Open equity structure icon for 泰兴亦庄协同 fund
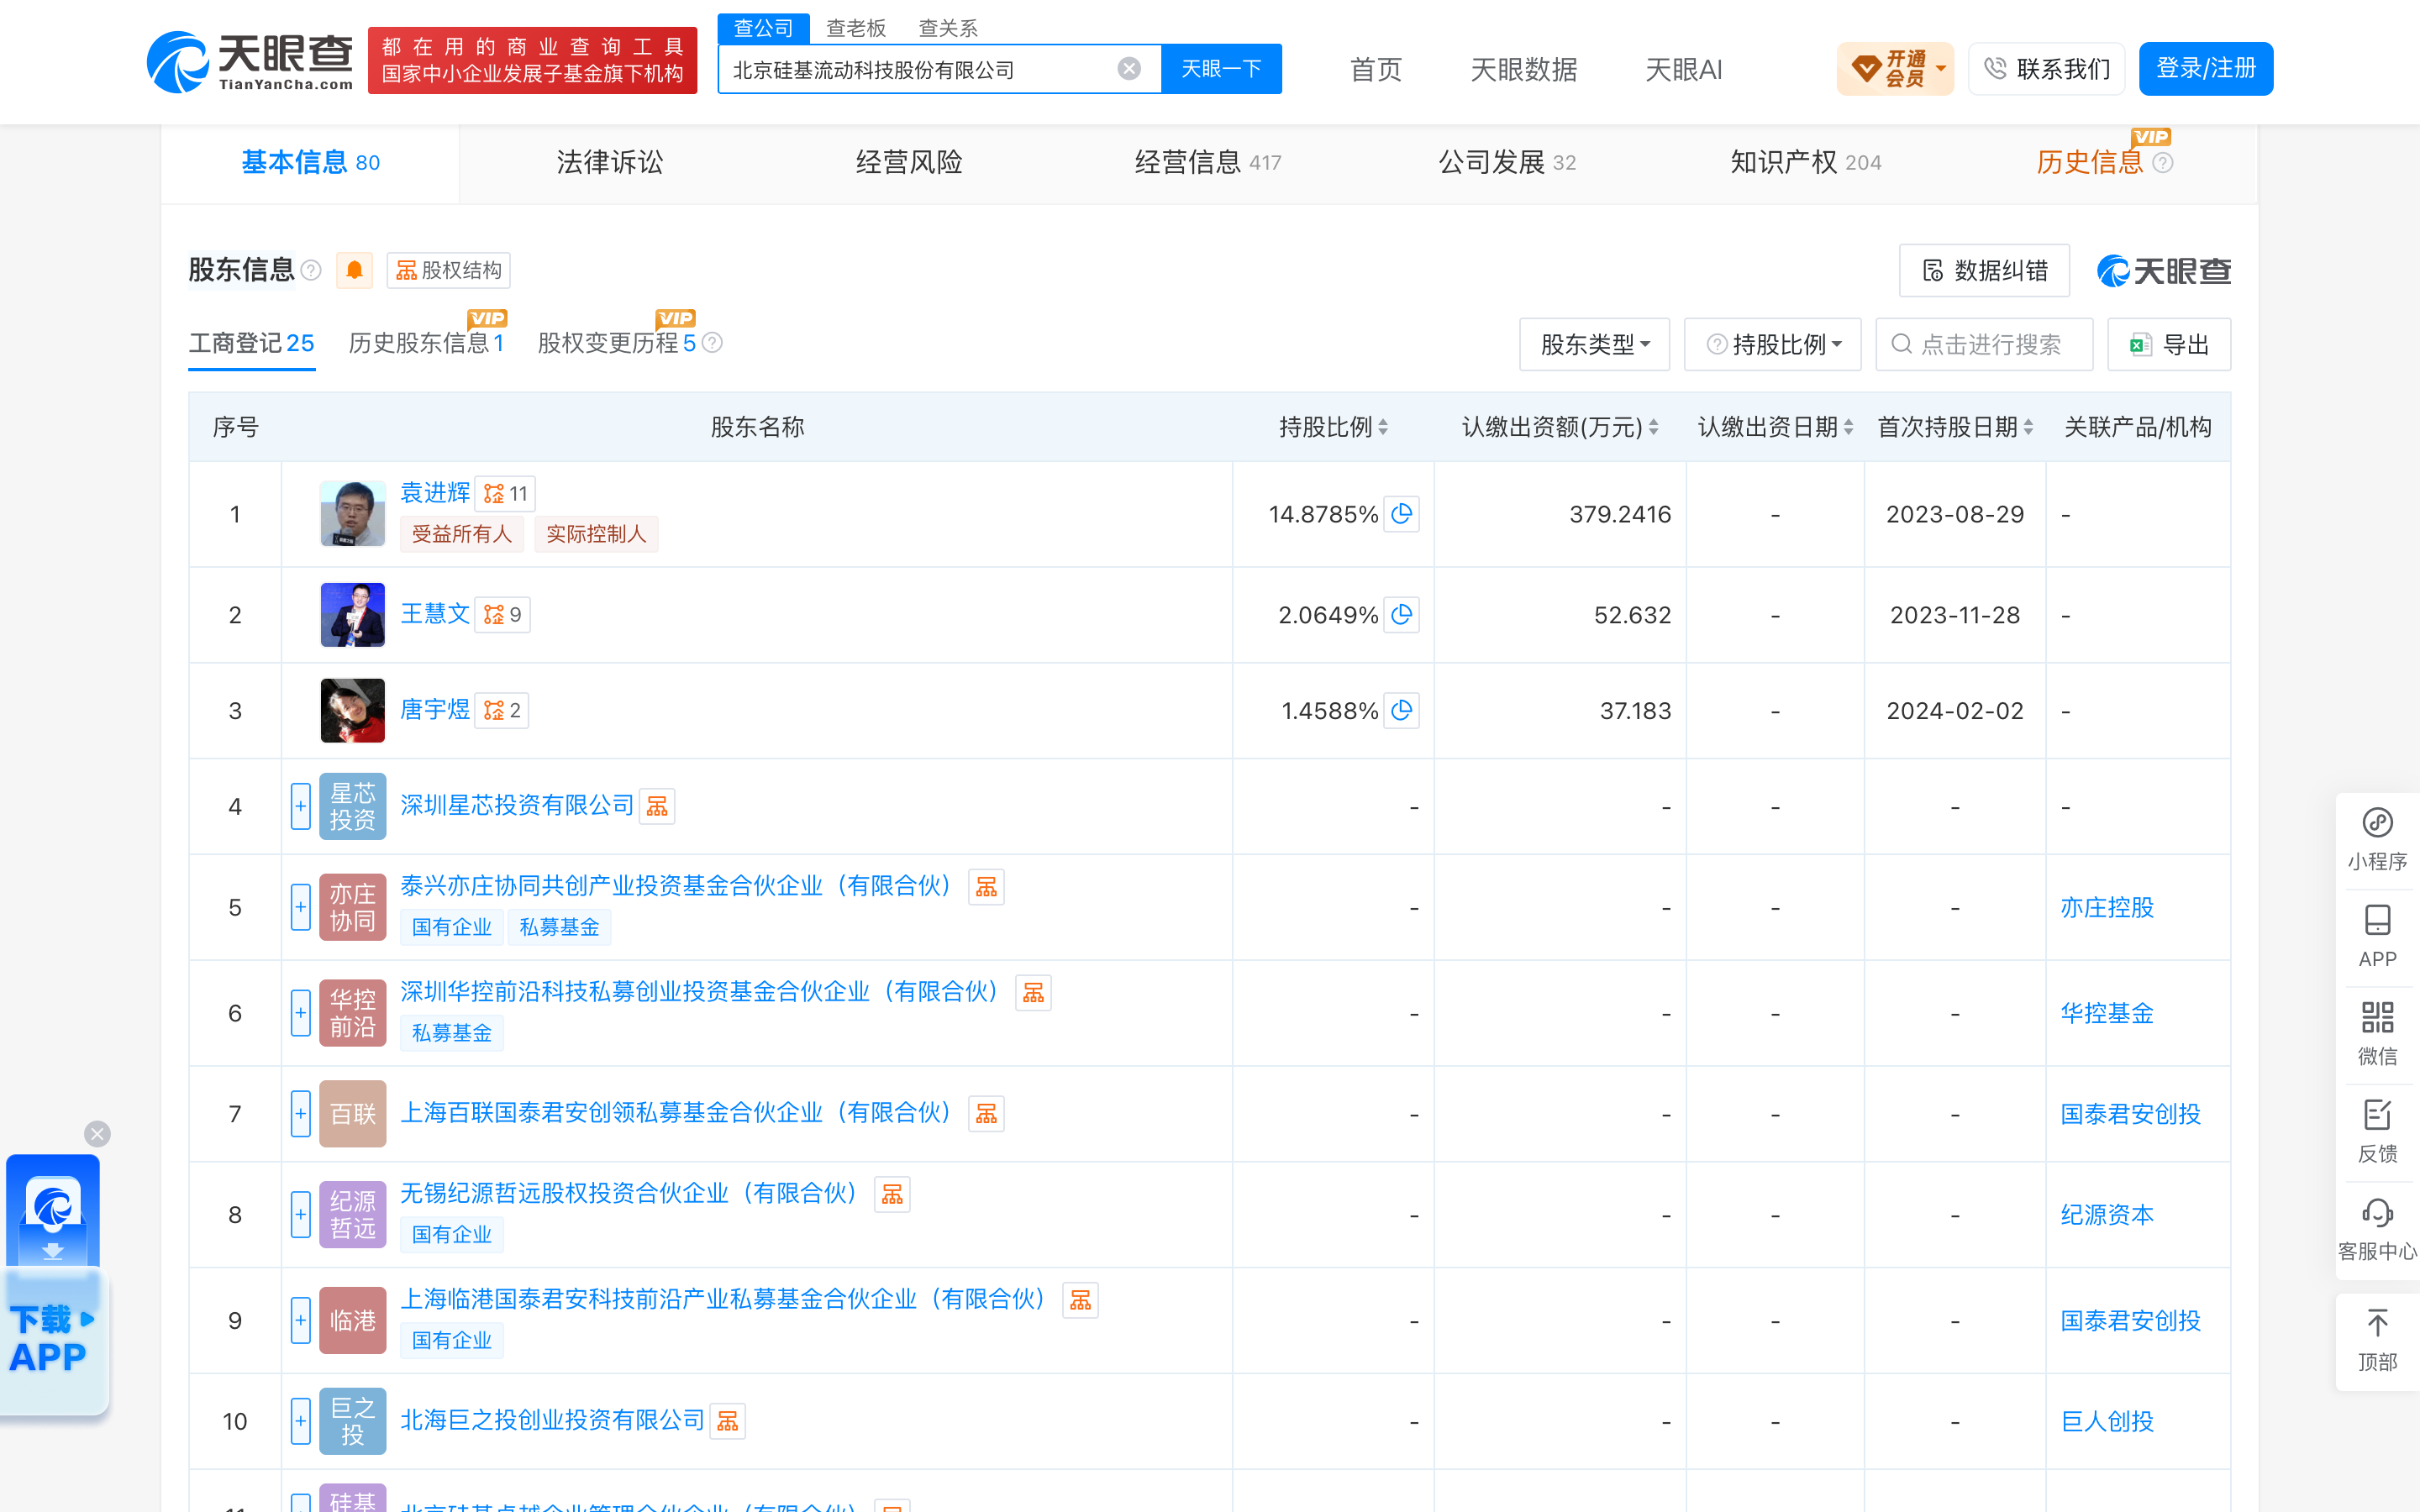 [986, 886]
